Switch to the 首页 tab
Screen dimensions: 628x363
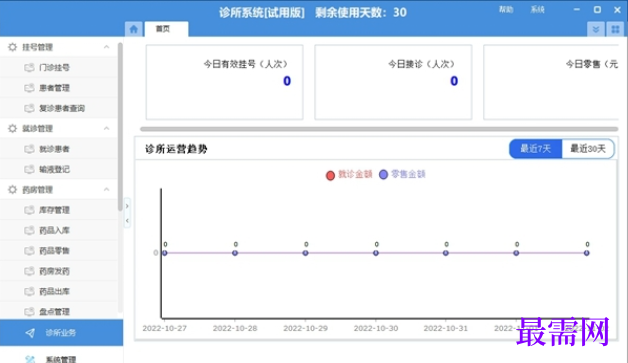[166, 29]
